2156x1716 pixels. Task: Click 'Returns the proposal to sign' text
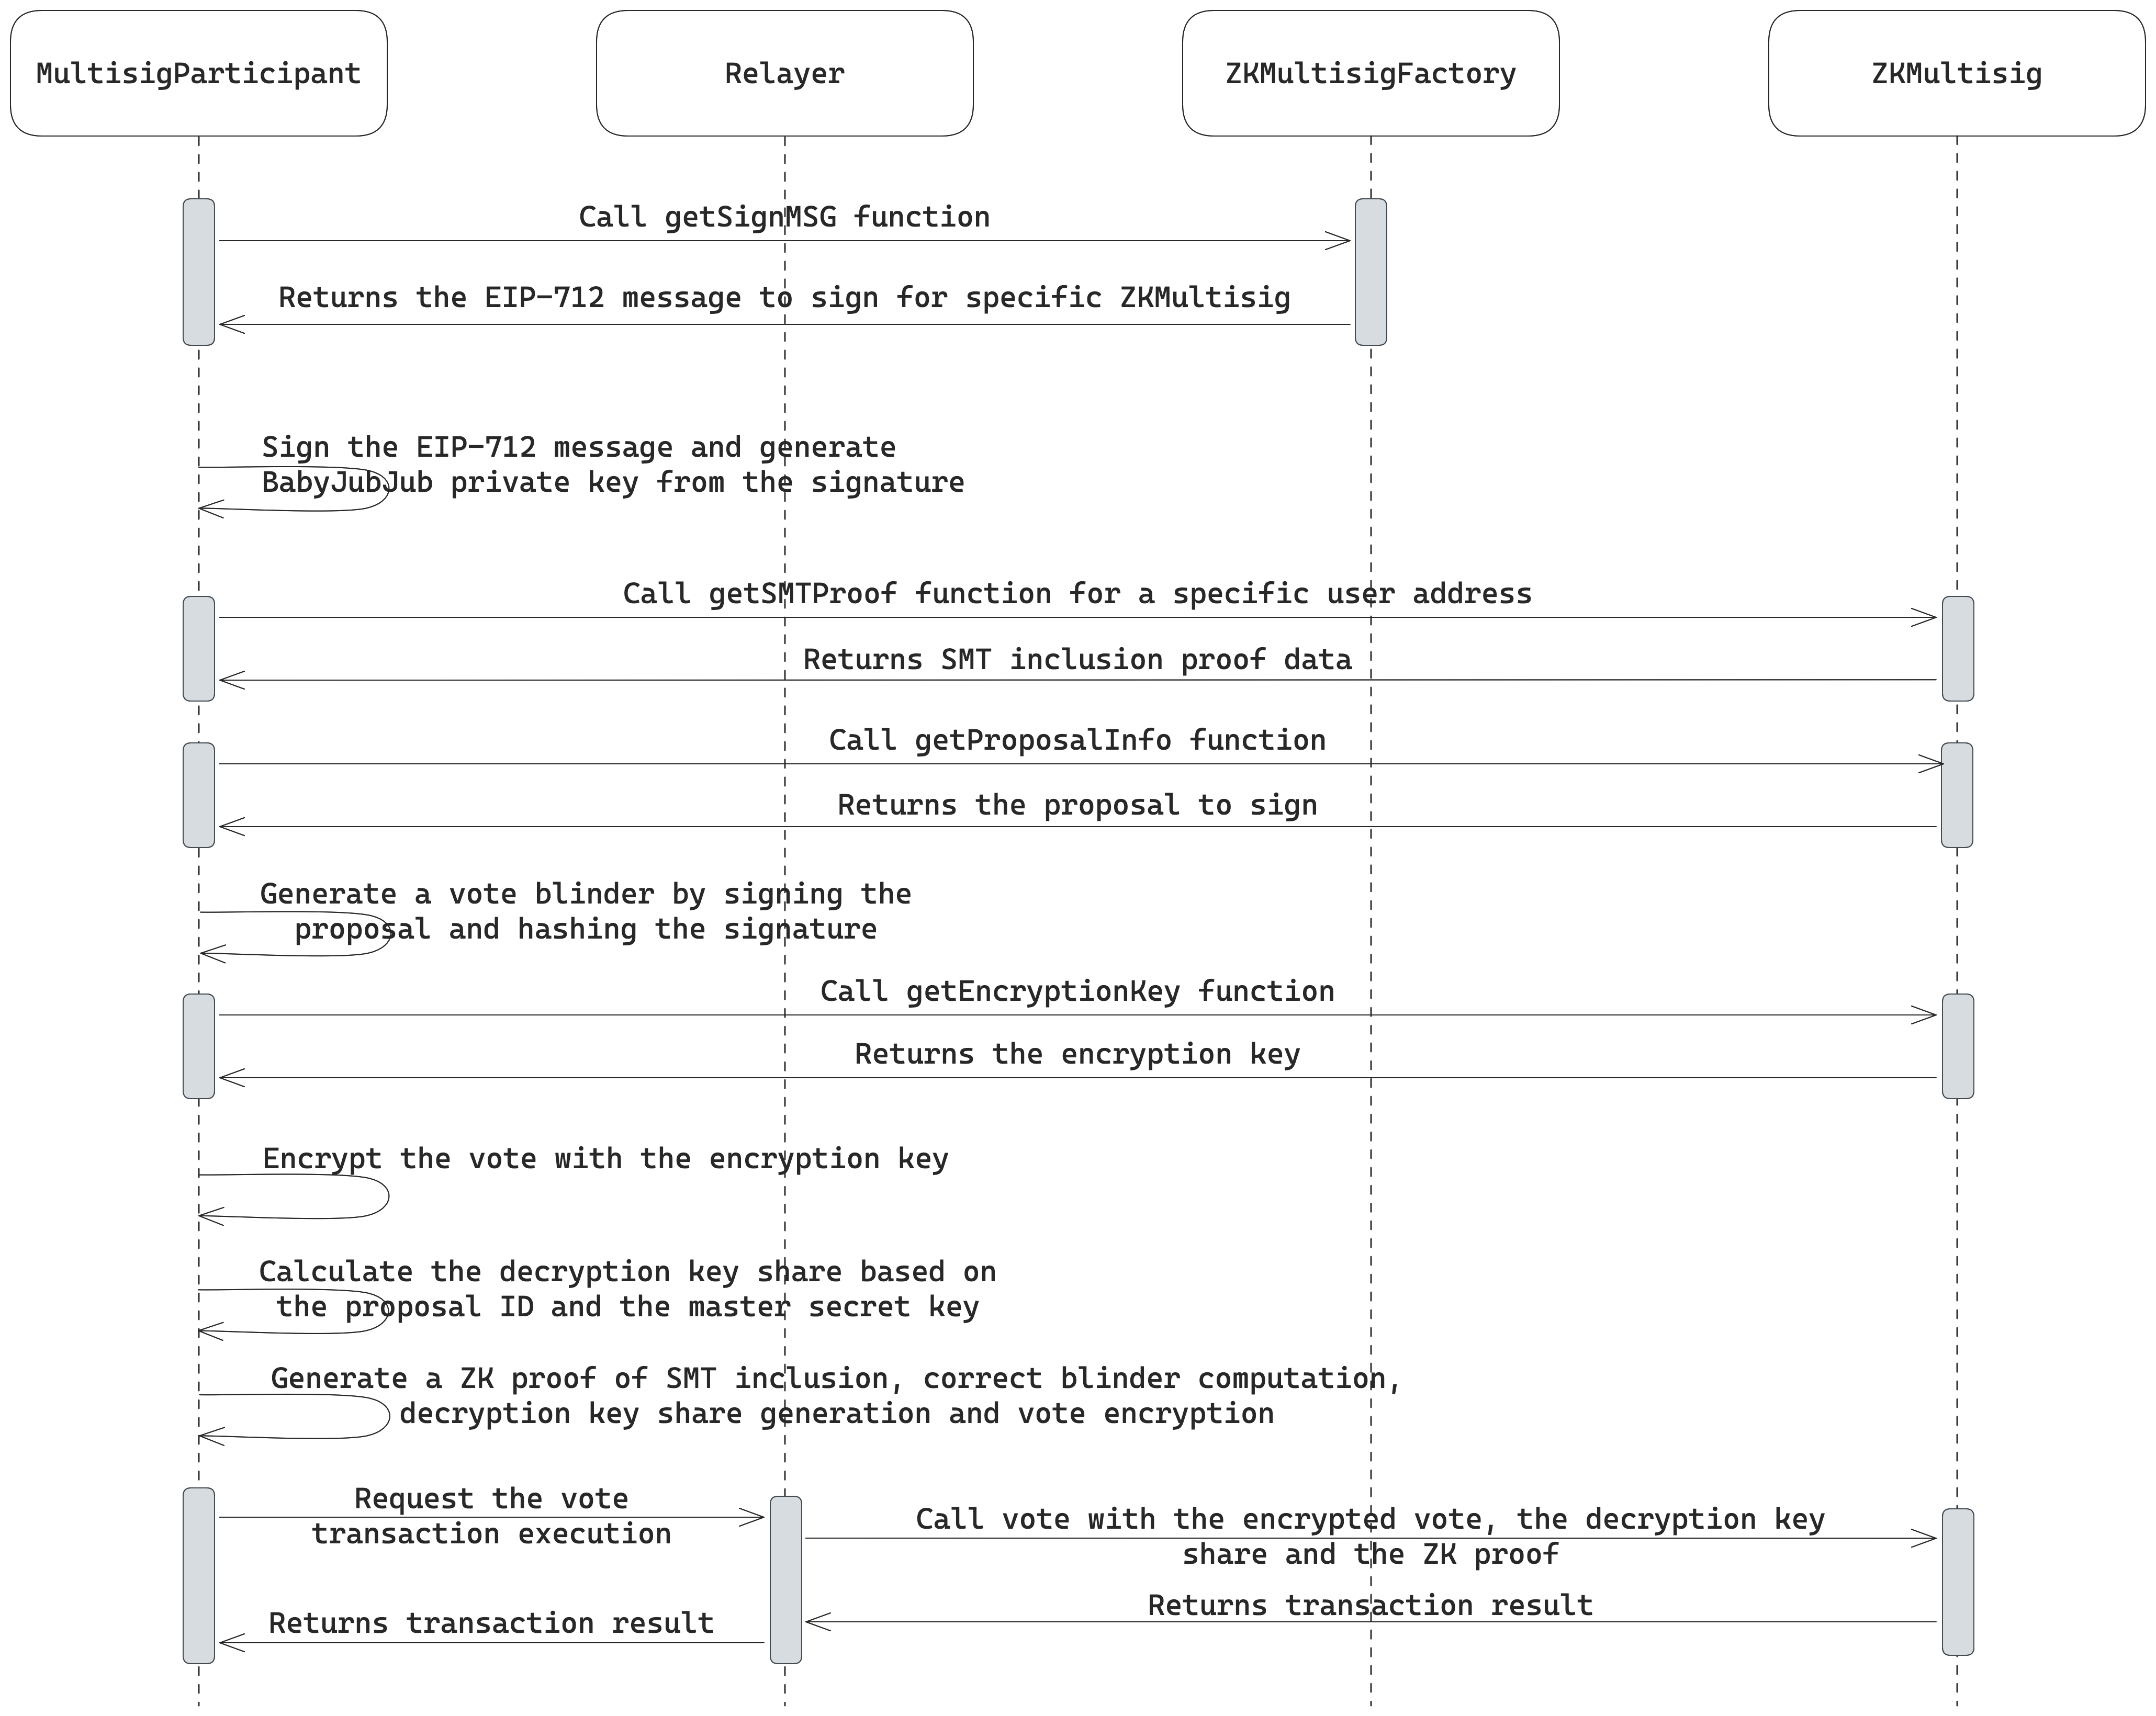click(1077, 806)
